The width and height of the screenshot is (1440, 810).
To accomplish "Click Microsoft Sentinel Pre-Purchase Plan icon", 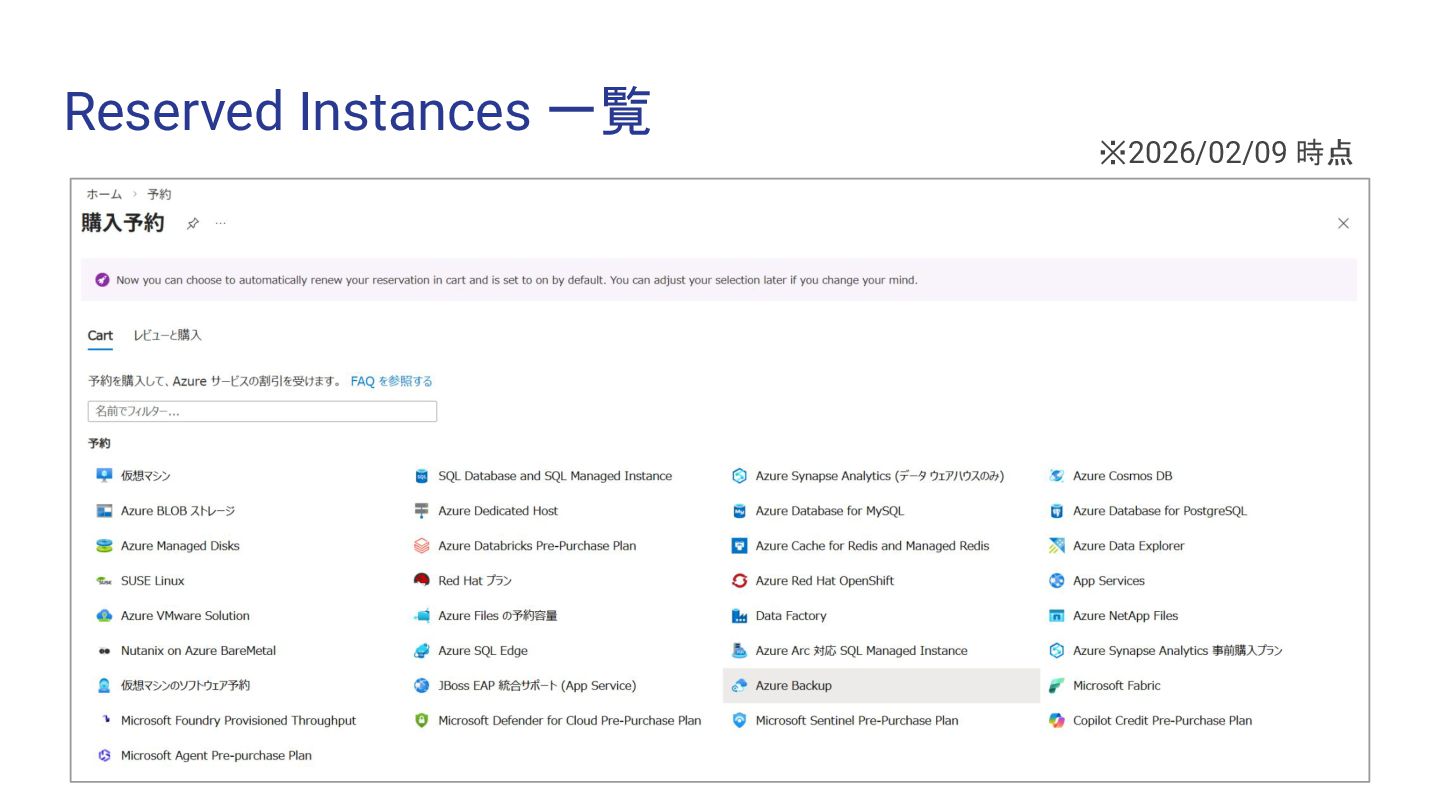I will tap(739, 720).
